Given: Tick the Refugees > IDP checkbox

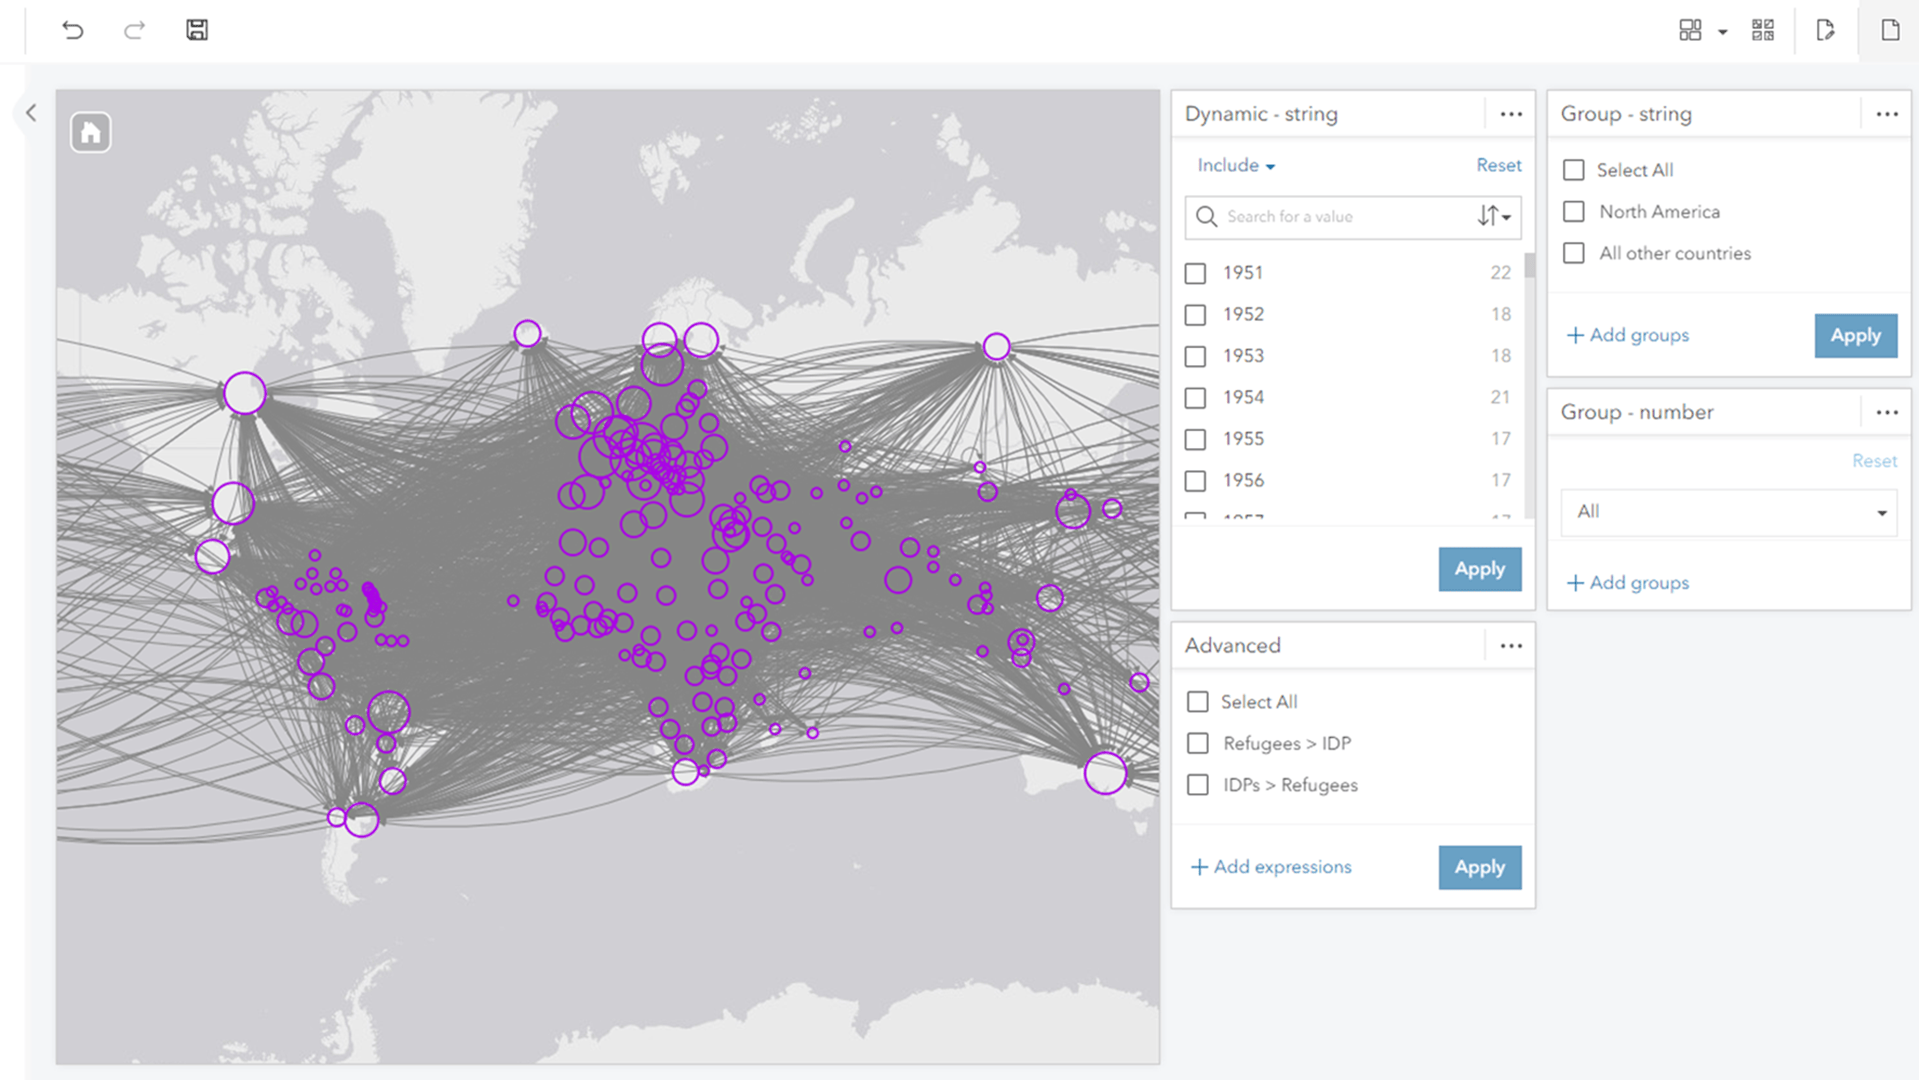Looking at the screenshot, I should 1197,743.
